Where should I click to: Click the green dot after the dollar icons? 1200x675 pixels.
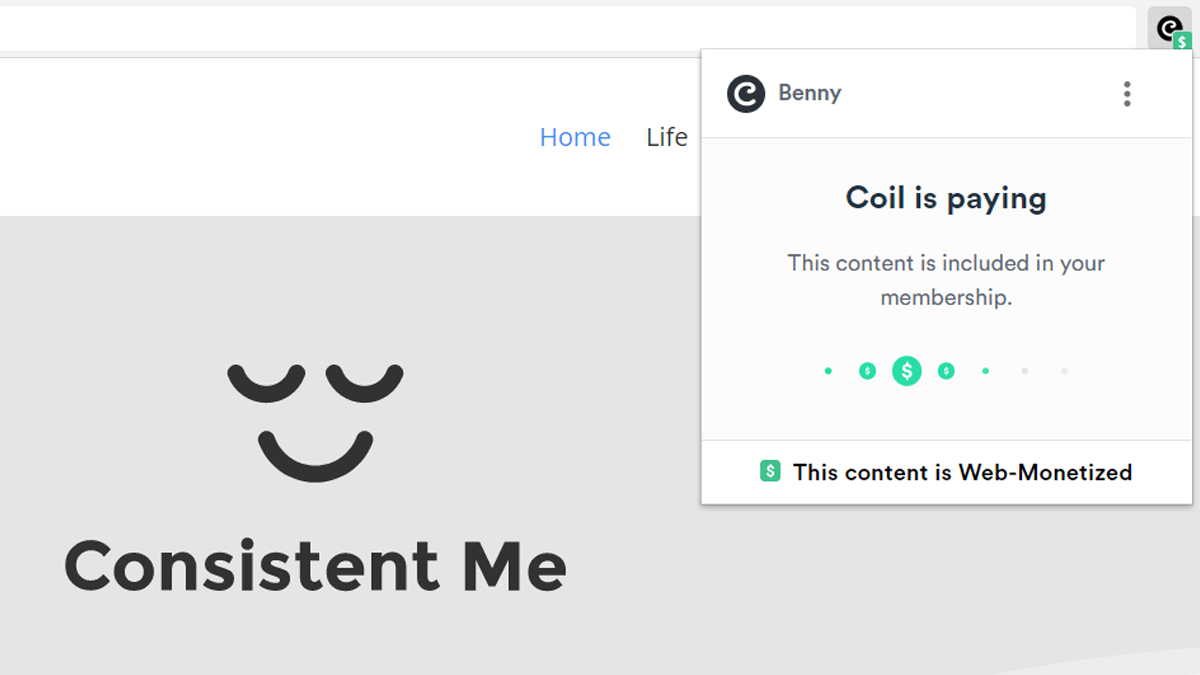(x=985, y=371)
